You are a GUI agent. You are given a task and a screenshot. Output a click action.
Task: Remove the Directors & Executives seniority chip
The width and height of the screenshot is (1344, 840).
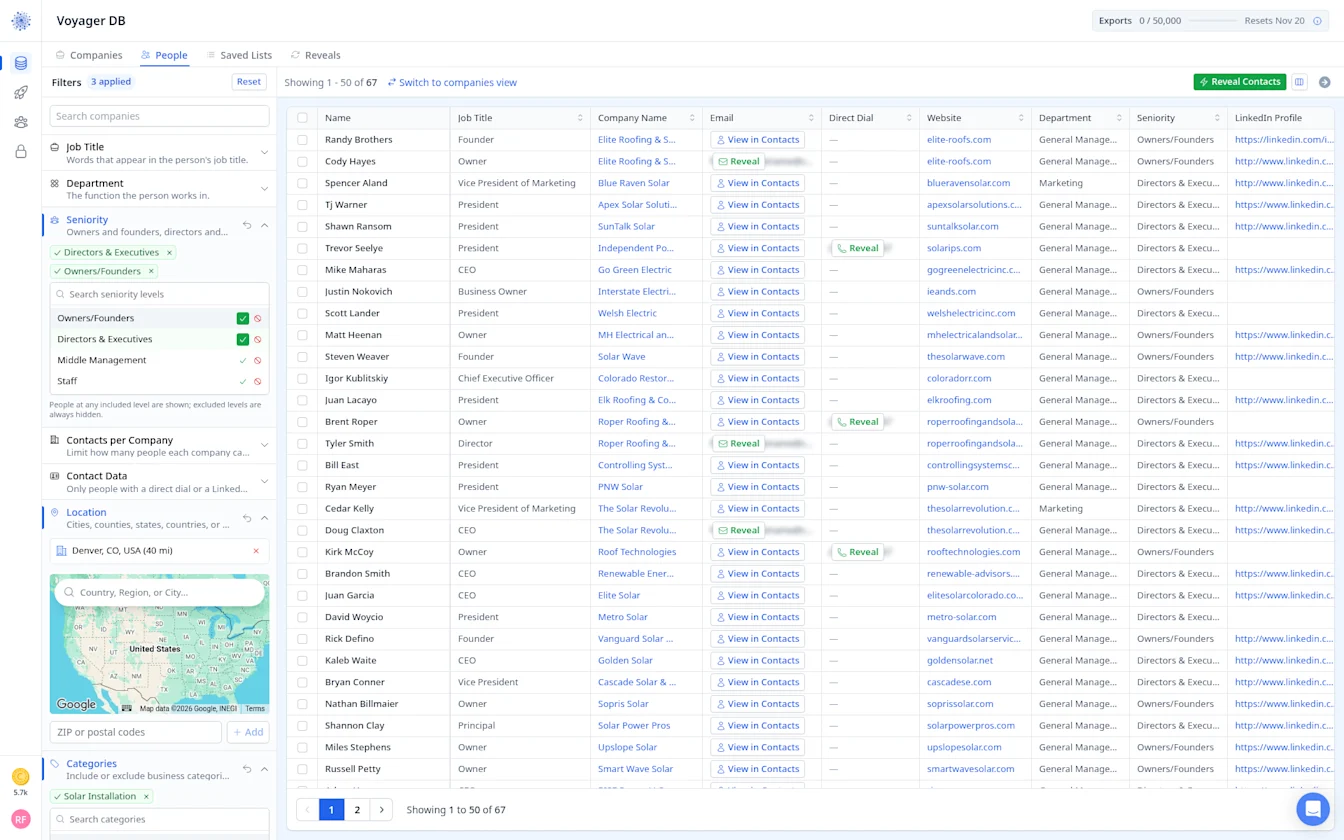click(x=169, y=253)
